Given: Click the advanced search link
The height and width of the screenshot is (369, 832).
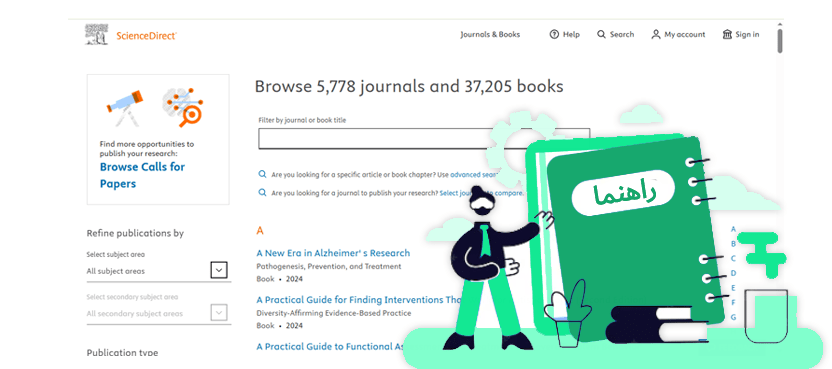Looking at the screenshot, I should (474, 174).
